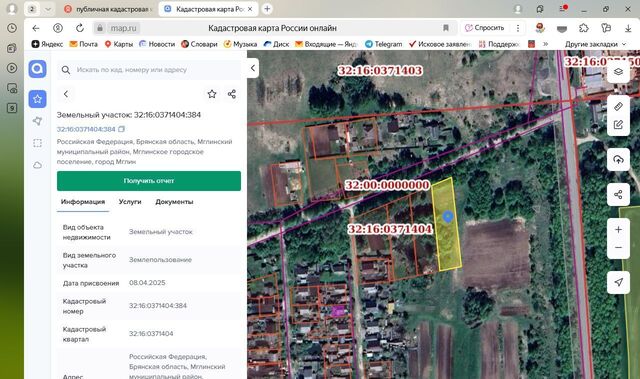Click the map.ru address bar

pos(123,28)
